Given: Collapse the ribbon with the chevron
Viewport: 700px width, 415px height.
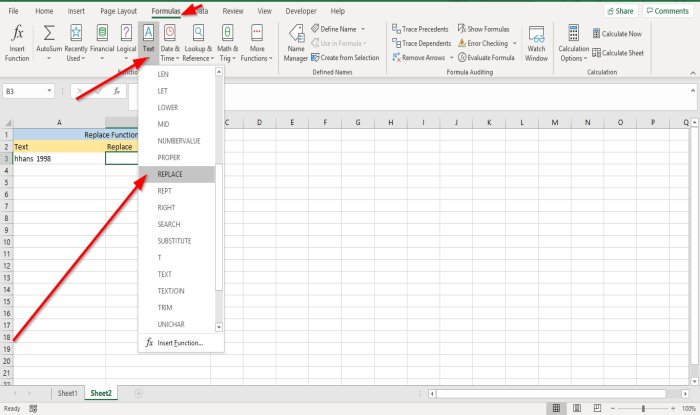Looking at the screenshot, I should [x=693, y=73].
